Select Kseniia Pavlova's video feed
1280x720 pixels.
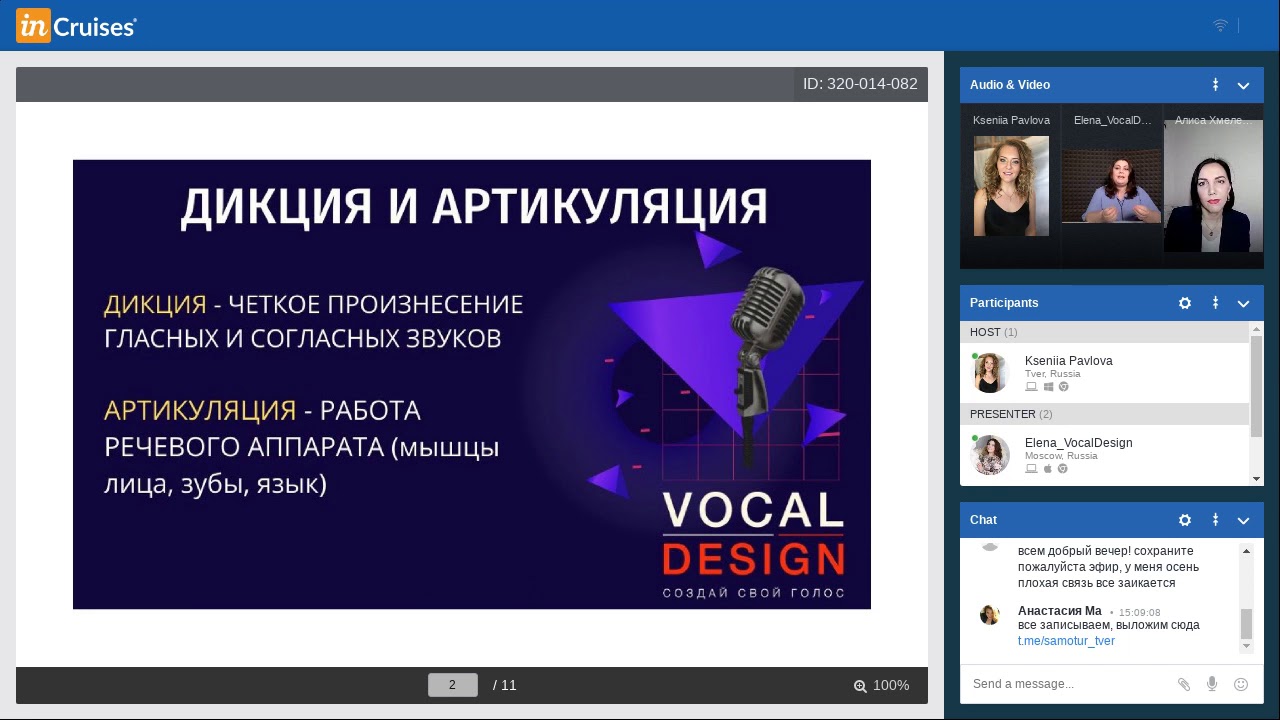pyautogui.click(x=1011, y=186)
